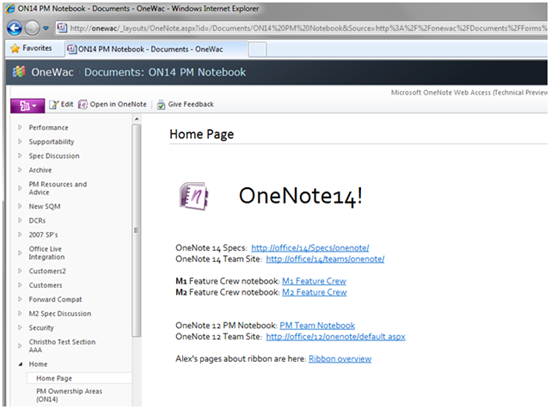Screen dimensions: 550x409
Task: Open recent pages dropdown arrow beside Forward
Action: [x=46, y=28]
